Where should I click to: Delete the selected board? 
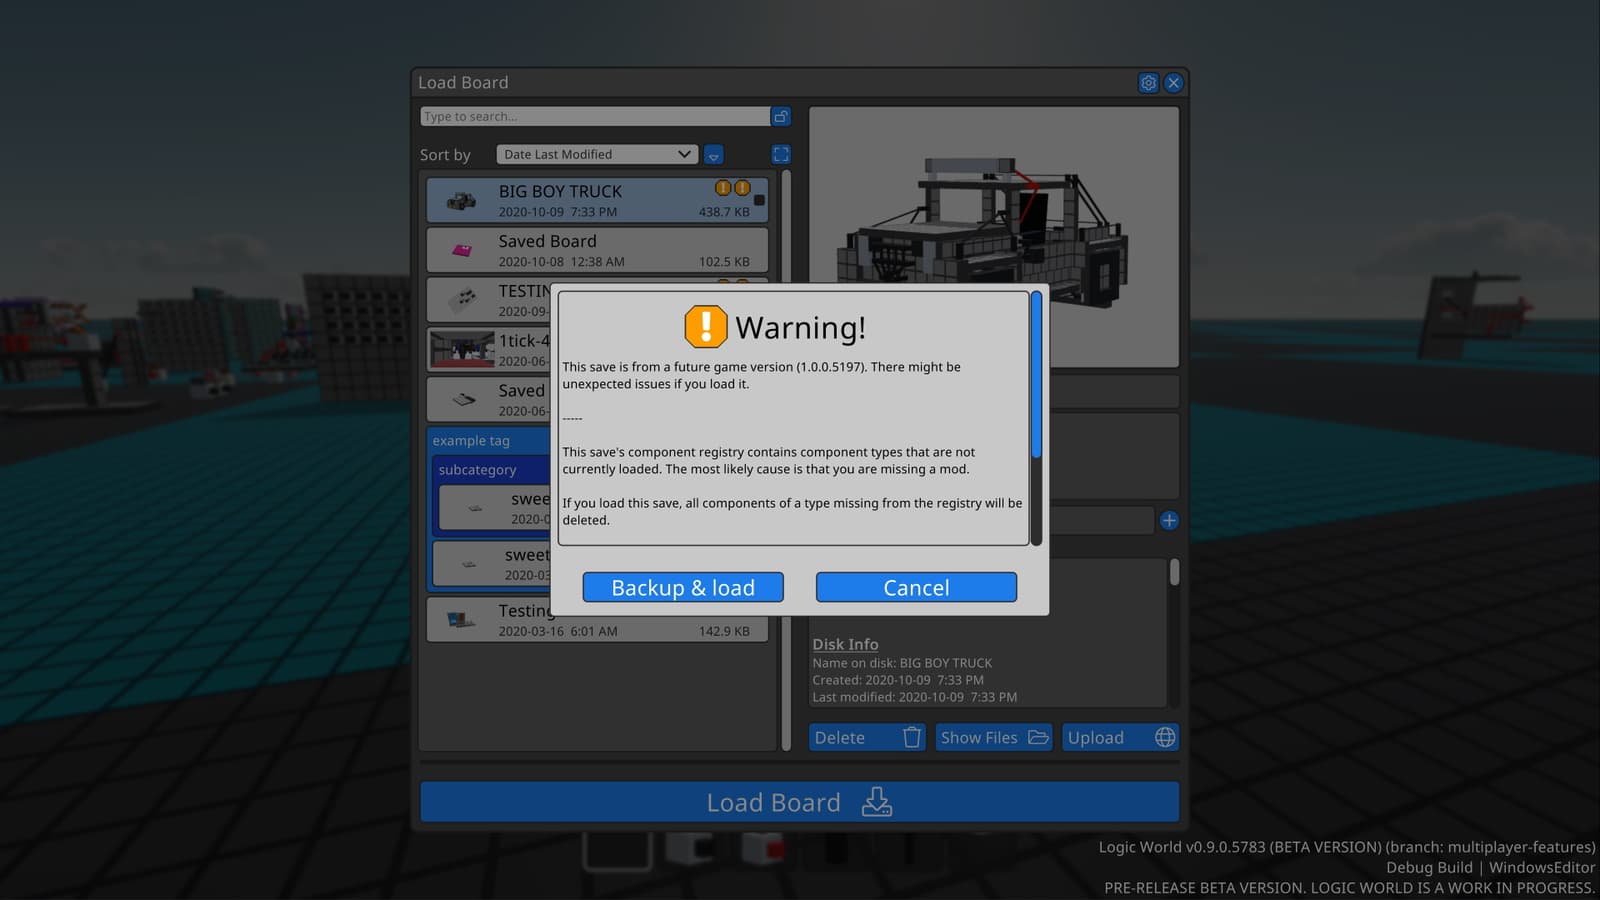click(x=867, y=738)
